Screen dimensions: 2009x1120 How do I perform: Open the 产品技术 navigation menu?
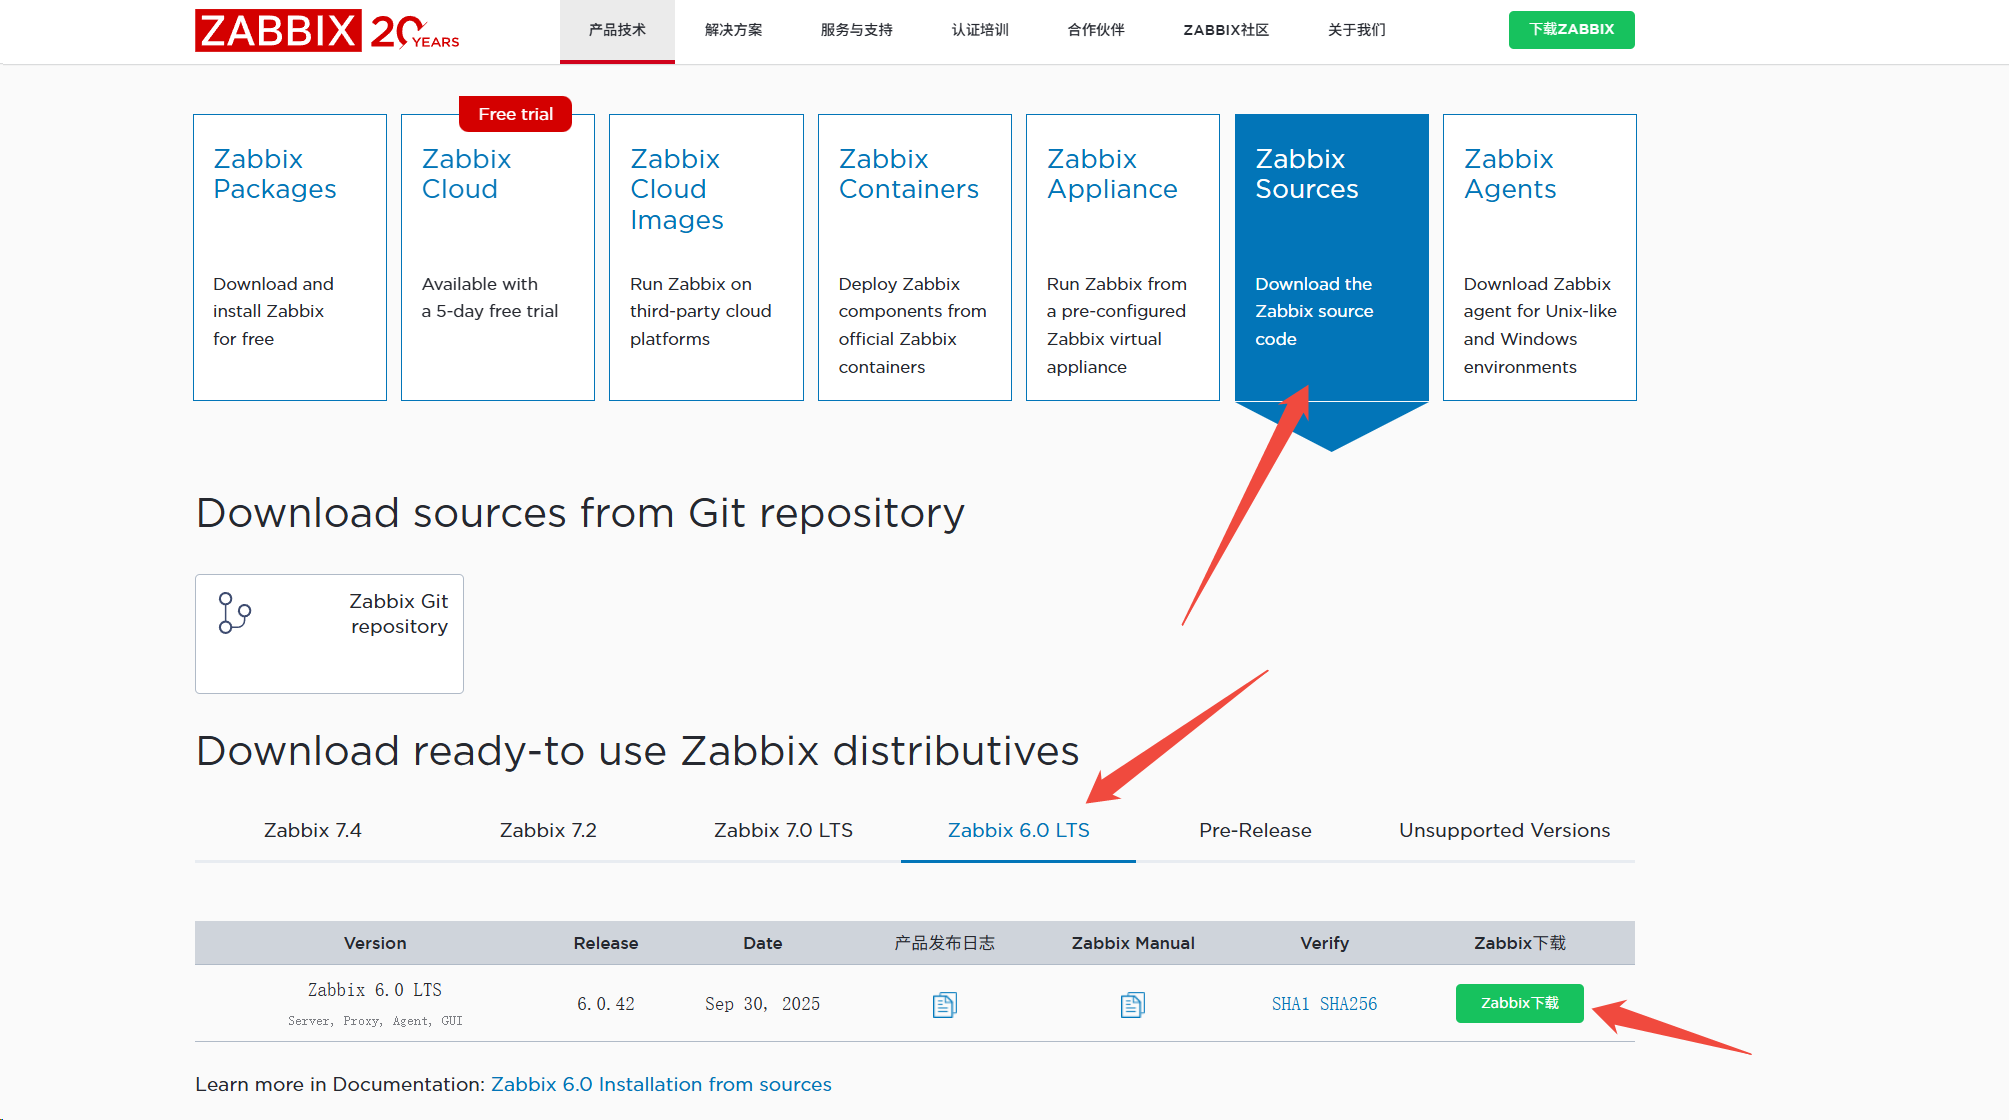coord(617,30)
